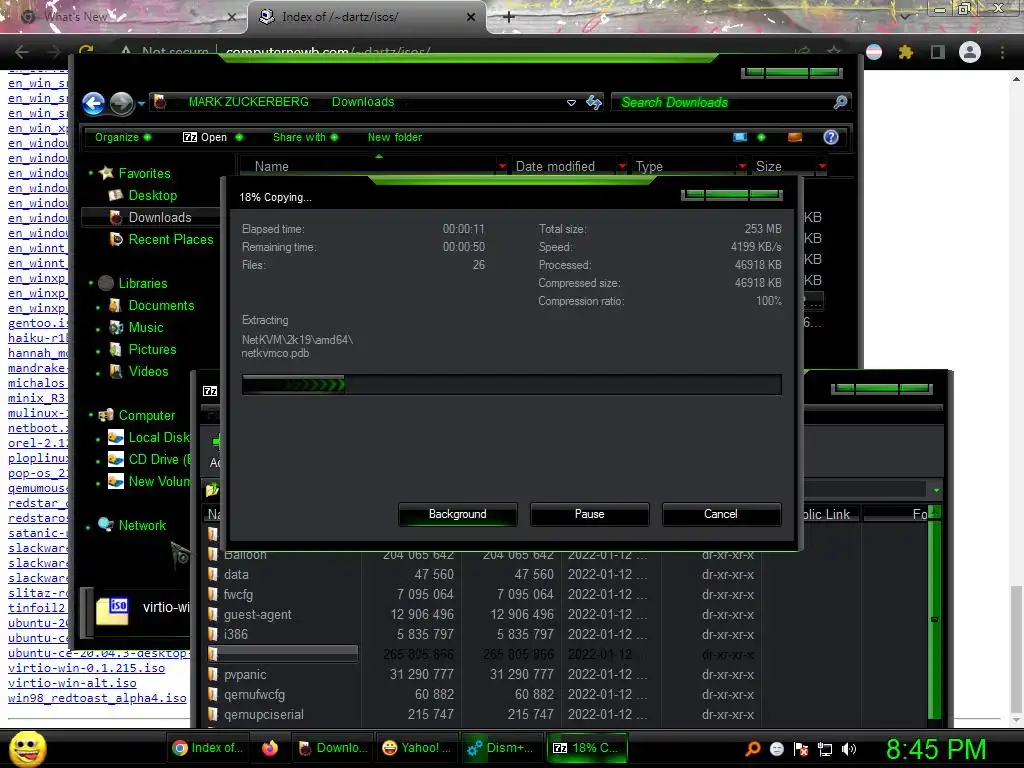Open the Chrome profile avatar icon

point(970,52)
